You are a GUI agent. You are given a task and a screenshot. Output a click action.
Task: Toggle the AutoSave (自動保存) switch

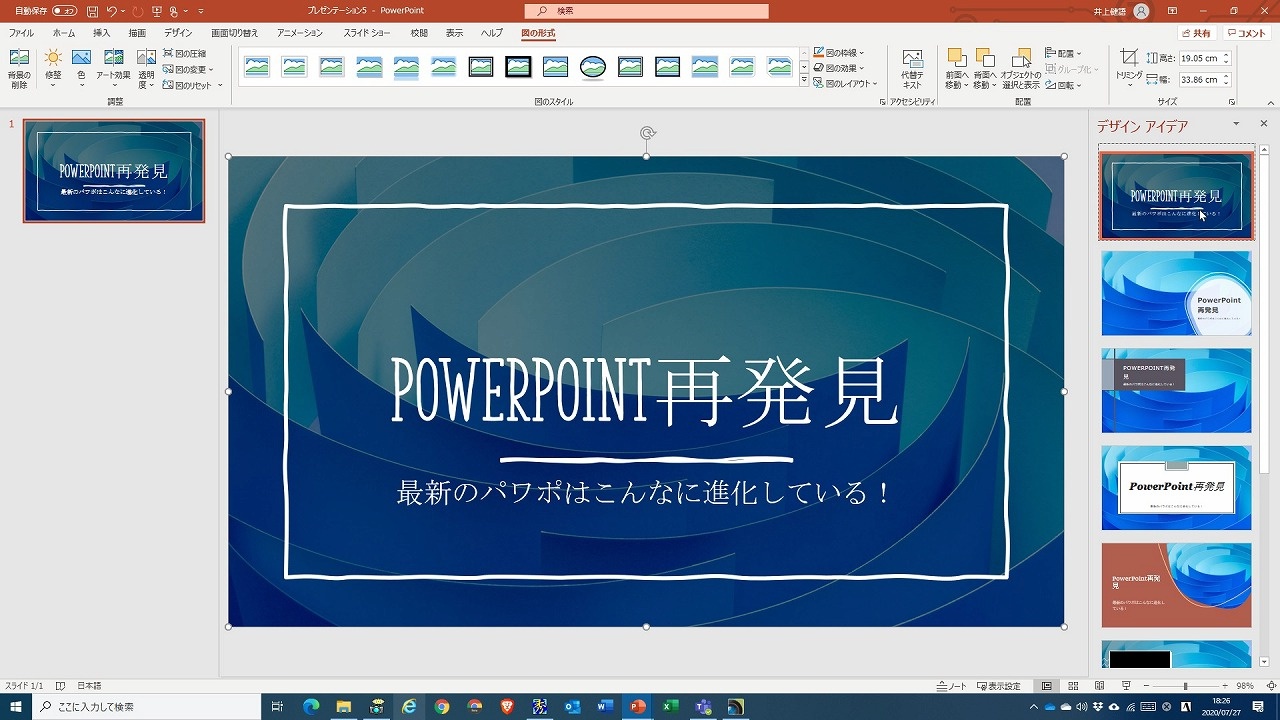[64, 11]
